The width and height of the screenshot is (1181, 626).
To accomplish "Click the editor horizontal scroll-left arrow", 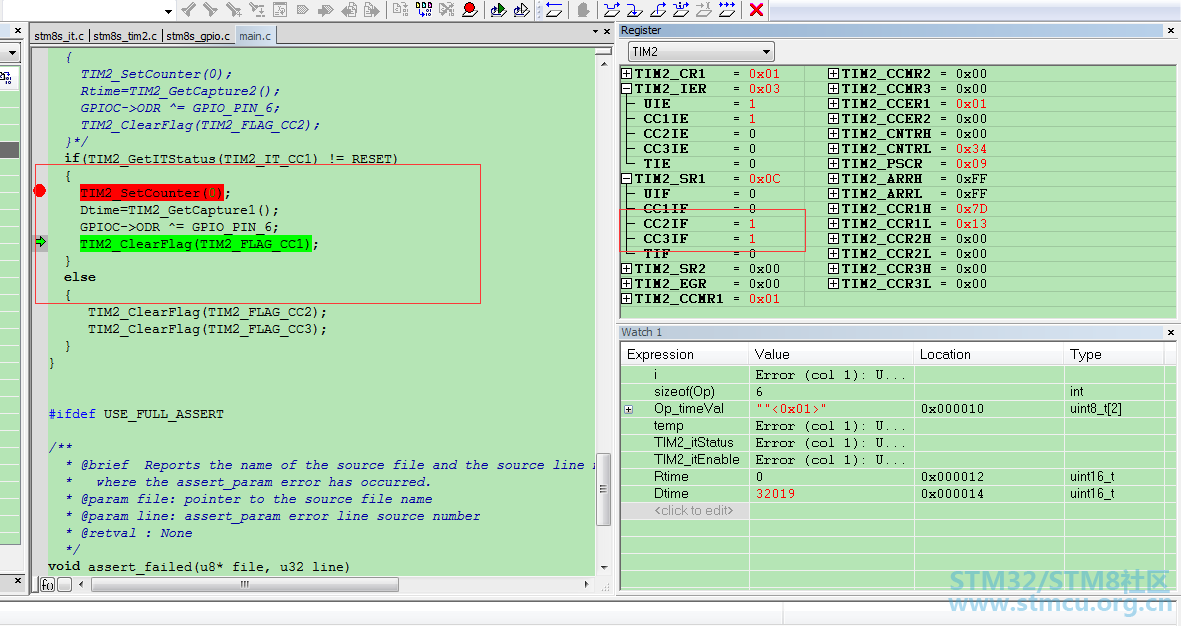I will pos(81,585).
